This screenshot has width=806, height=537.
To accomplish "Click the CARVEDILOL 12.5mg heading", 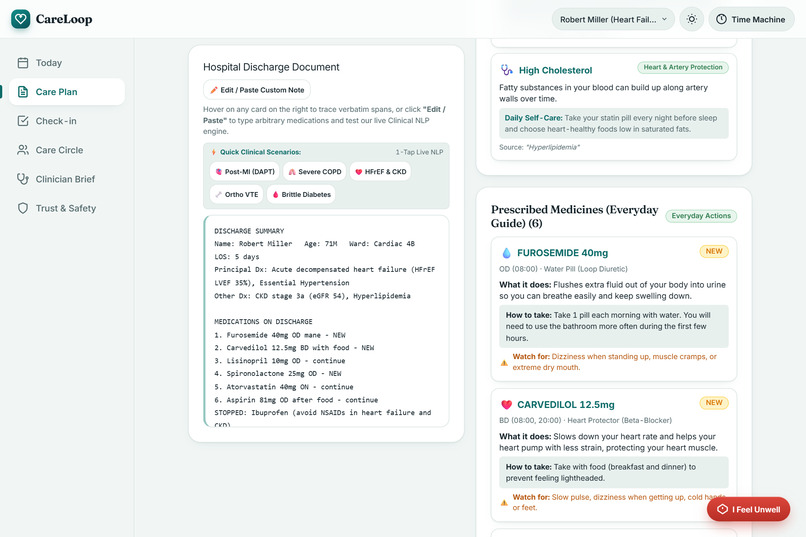I will coord(565,404).
